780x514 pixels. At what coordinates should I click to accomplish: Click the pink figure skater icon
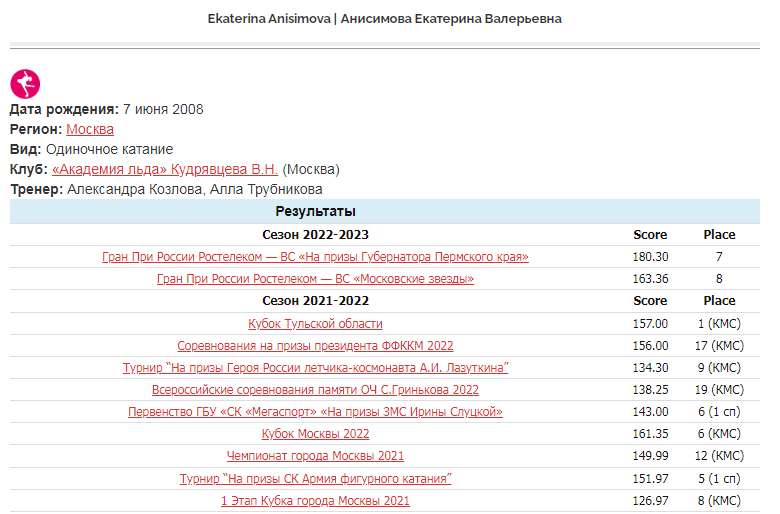25,84
